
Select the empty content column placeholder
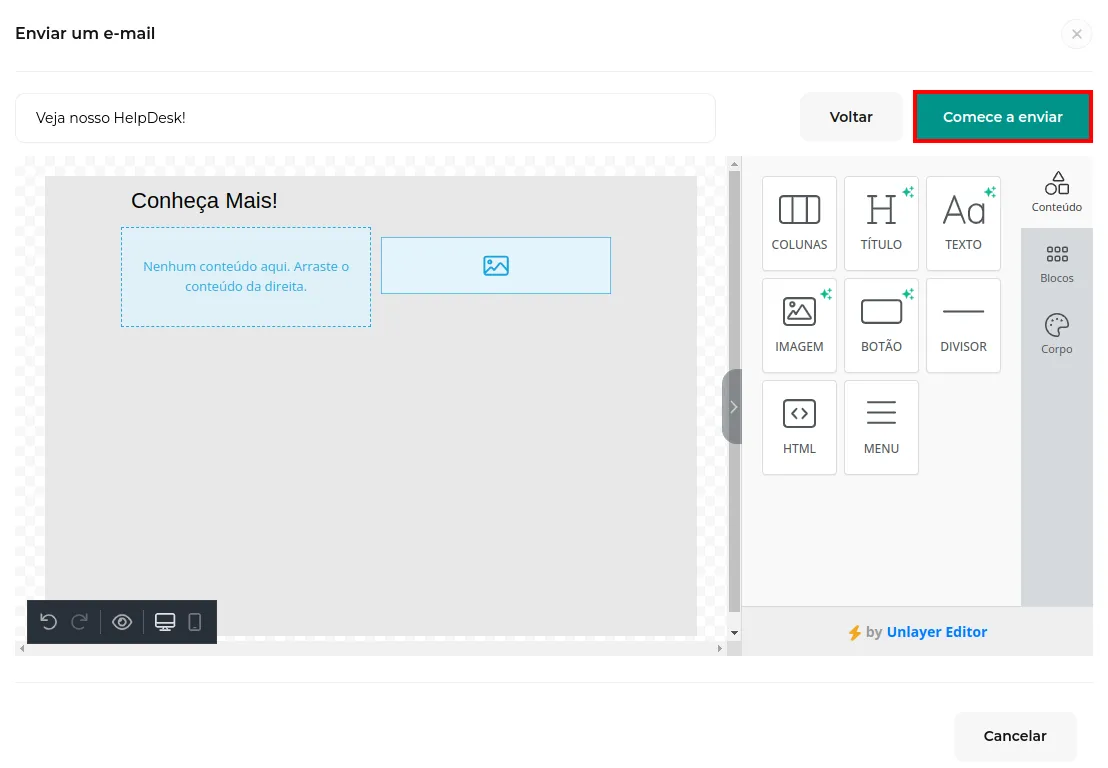click(246, 277)
